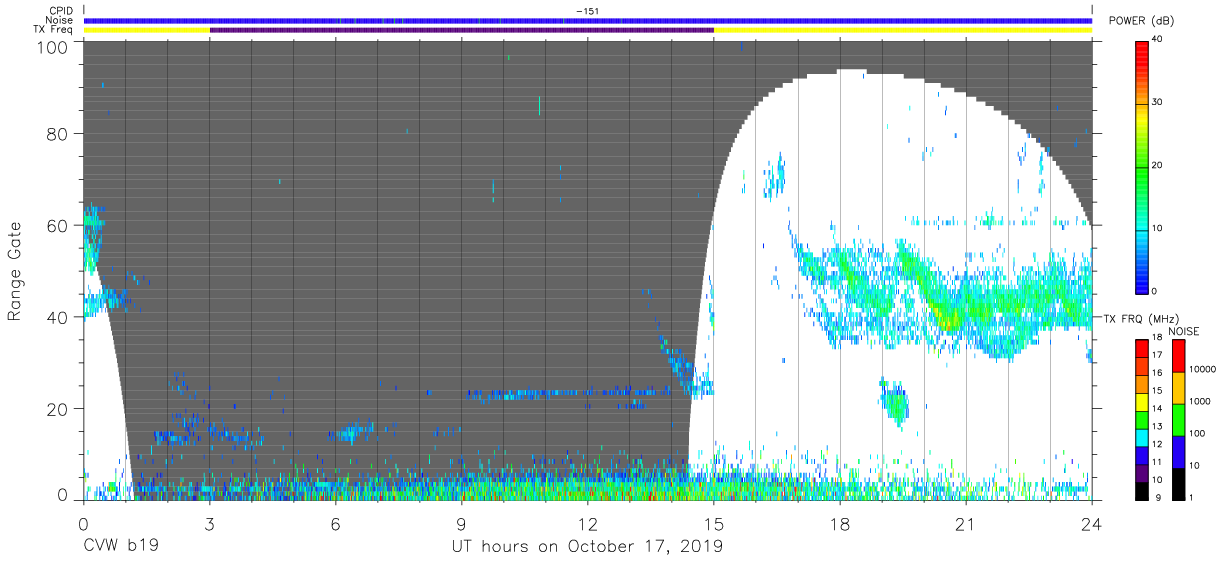Click the 'Noise' row label at top
Viewport: 1228px width, 567px height.
58,20
